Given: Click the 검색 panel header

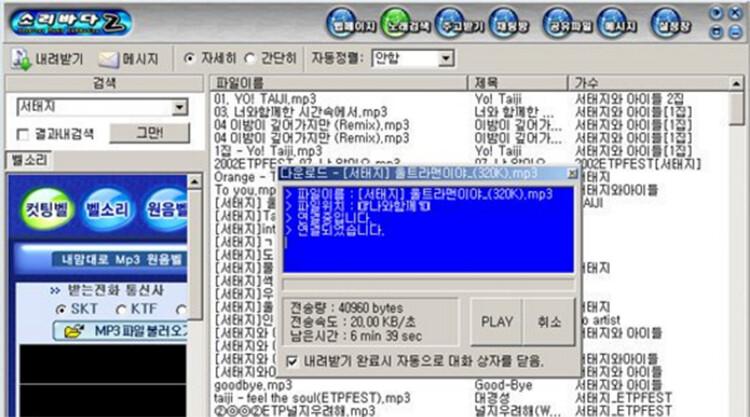Looking at the screenshot, I should click(104, 83).
